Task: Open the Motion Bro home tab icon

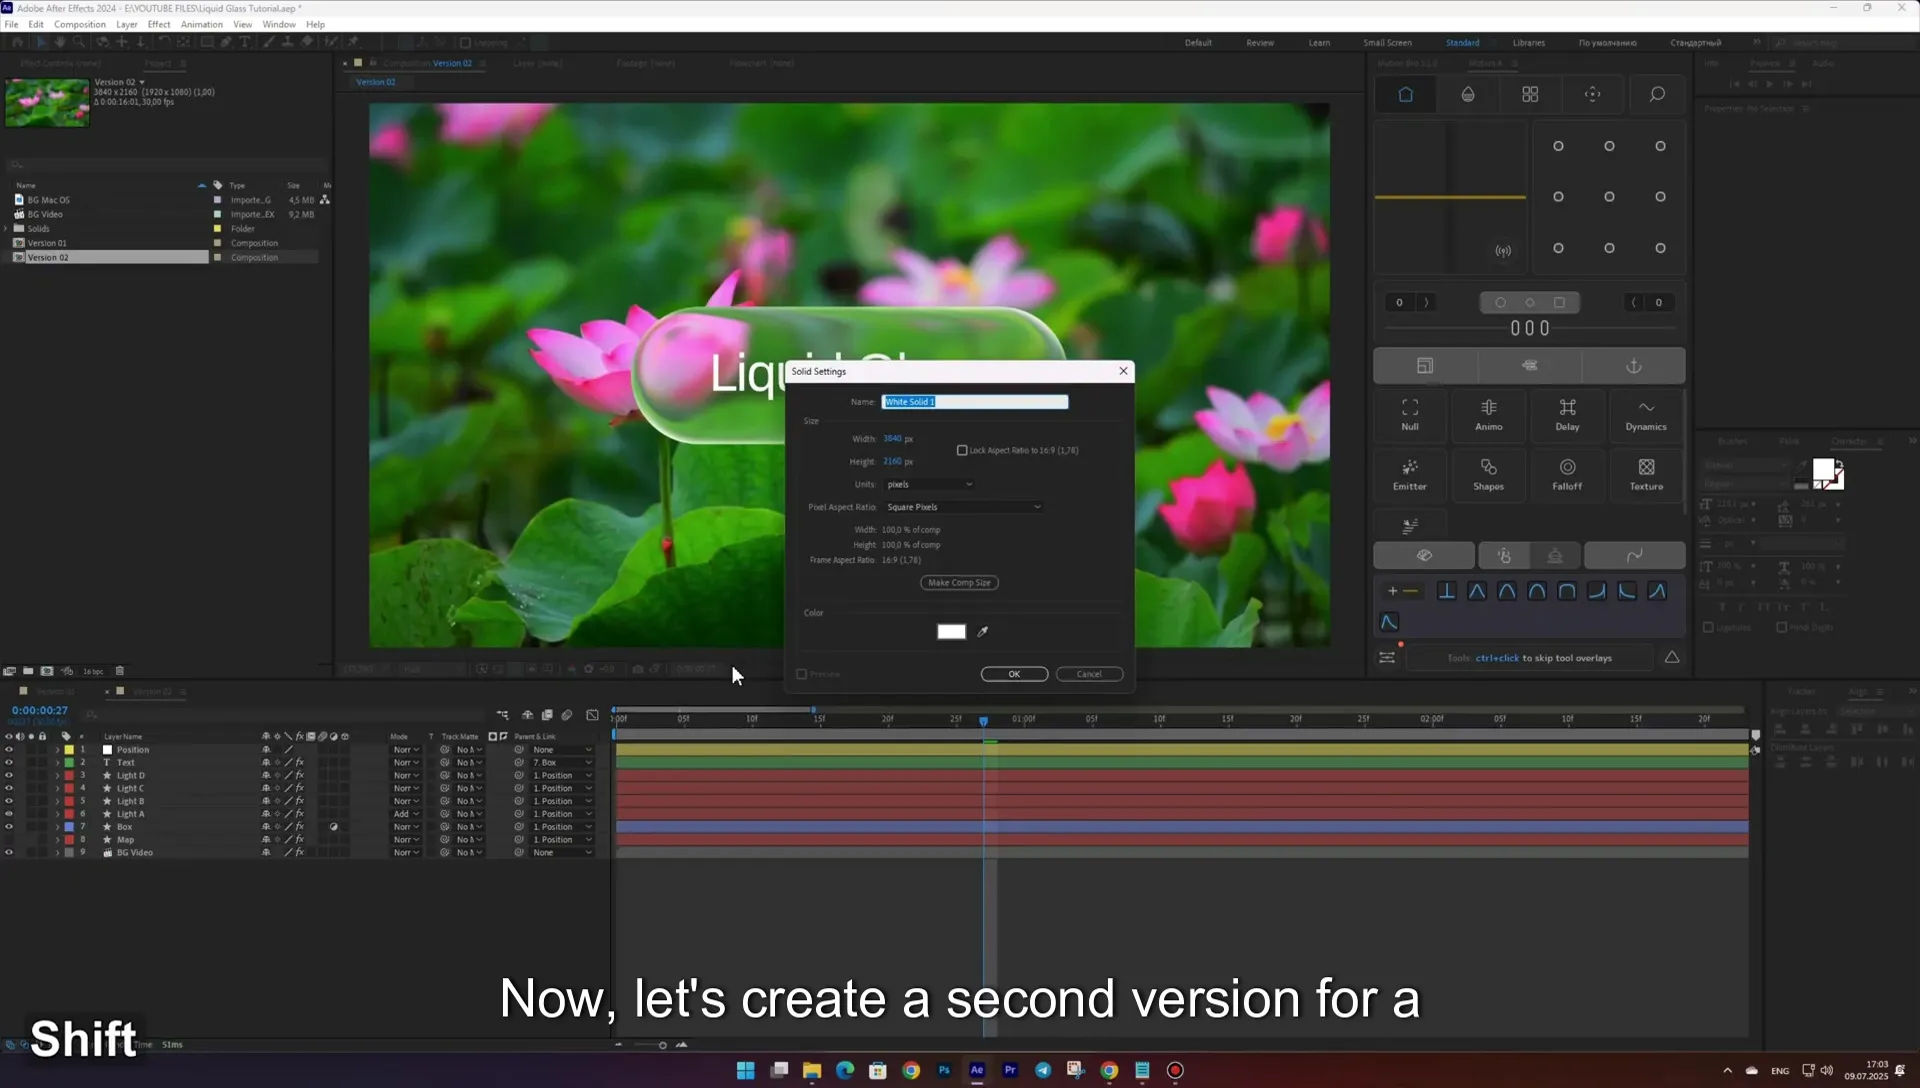Action: 1405,94
